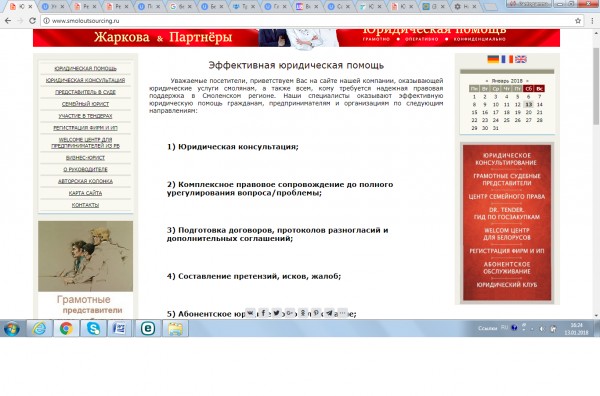600x396 pixels.
Task: Open 'Юридическая консультация' sidebar menu link
Action: tap(85, 80)
